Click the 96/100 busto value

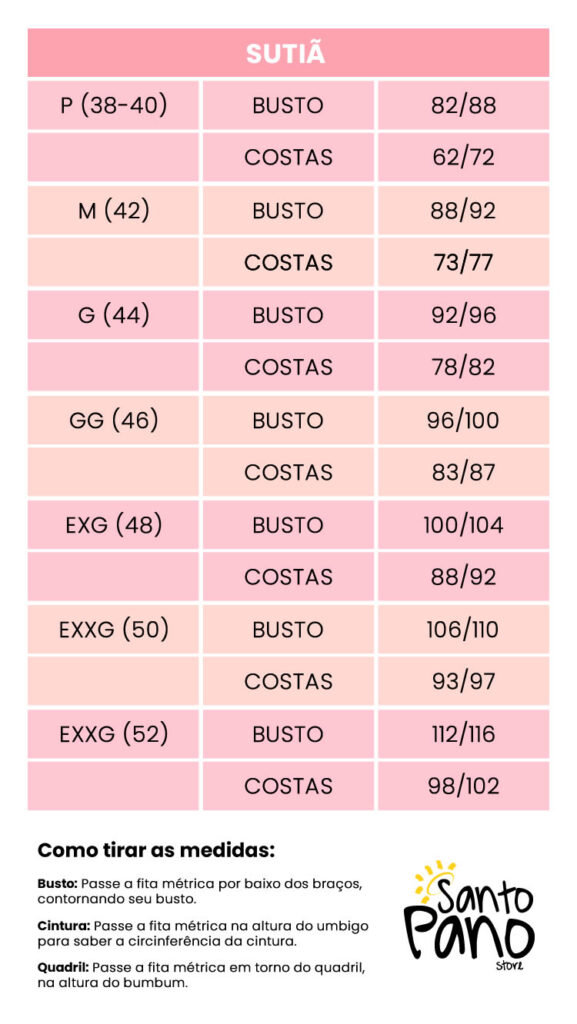pos(463,420)
